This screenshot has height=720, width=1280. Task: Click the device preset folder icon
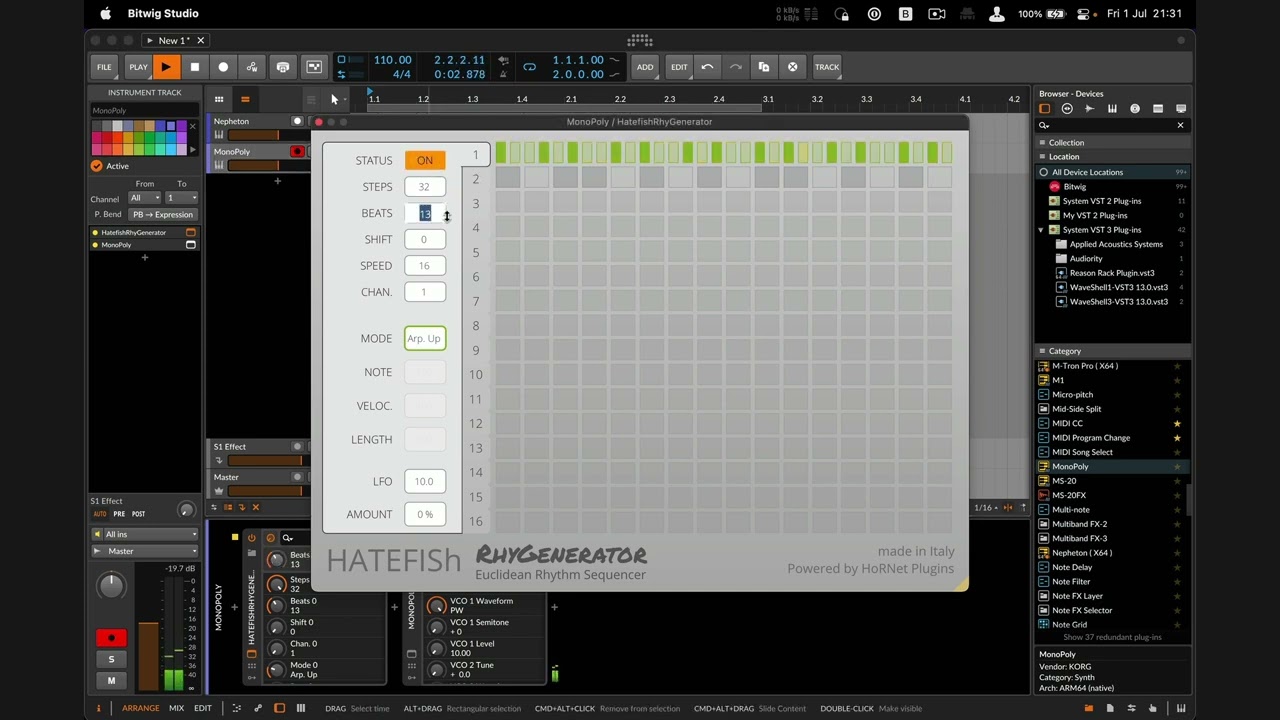coord(252,552)
